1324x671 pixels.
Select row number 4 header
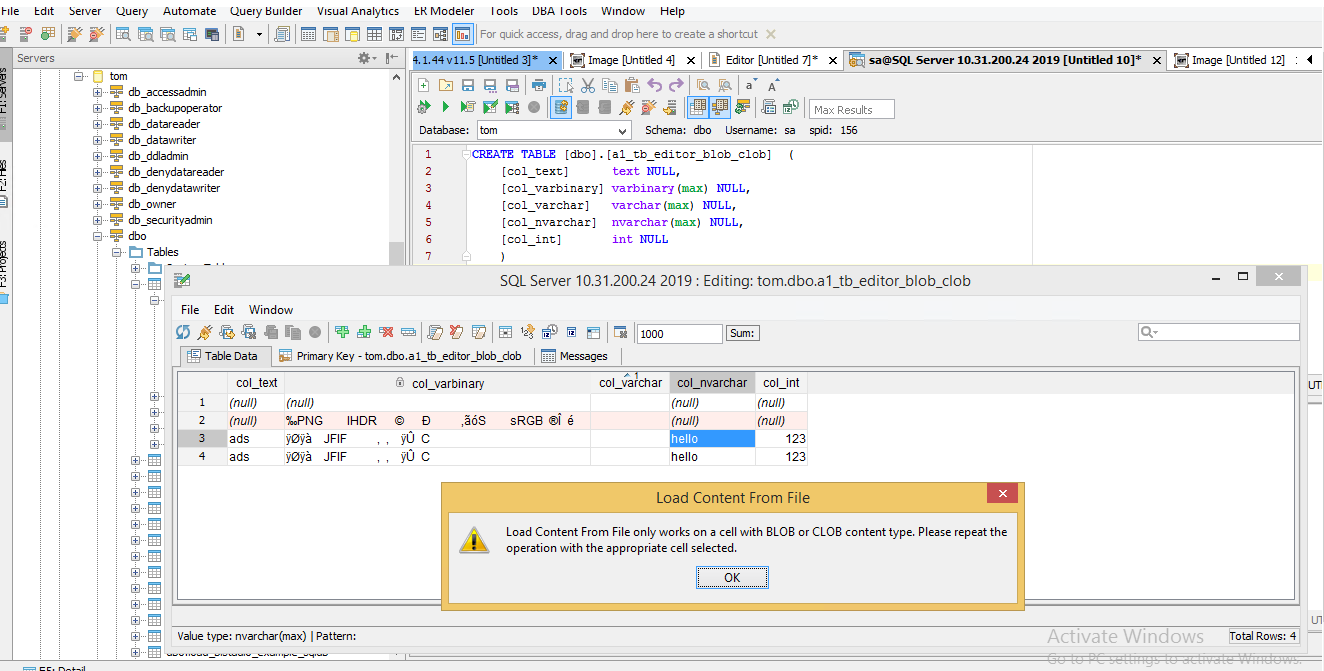click(202, 457)
